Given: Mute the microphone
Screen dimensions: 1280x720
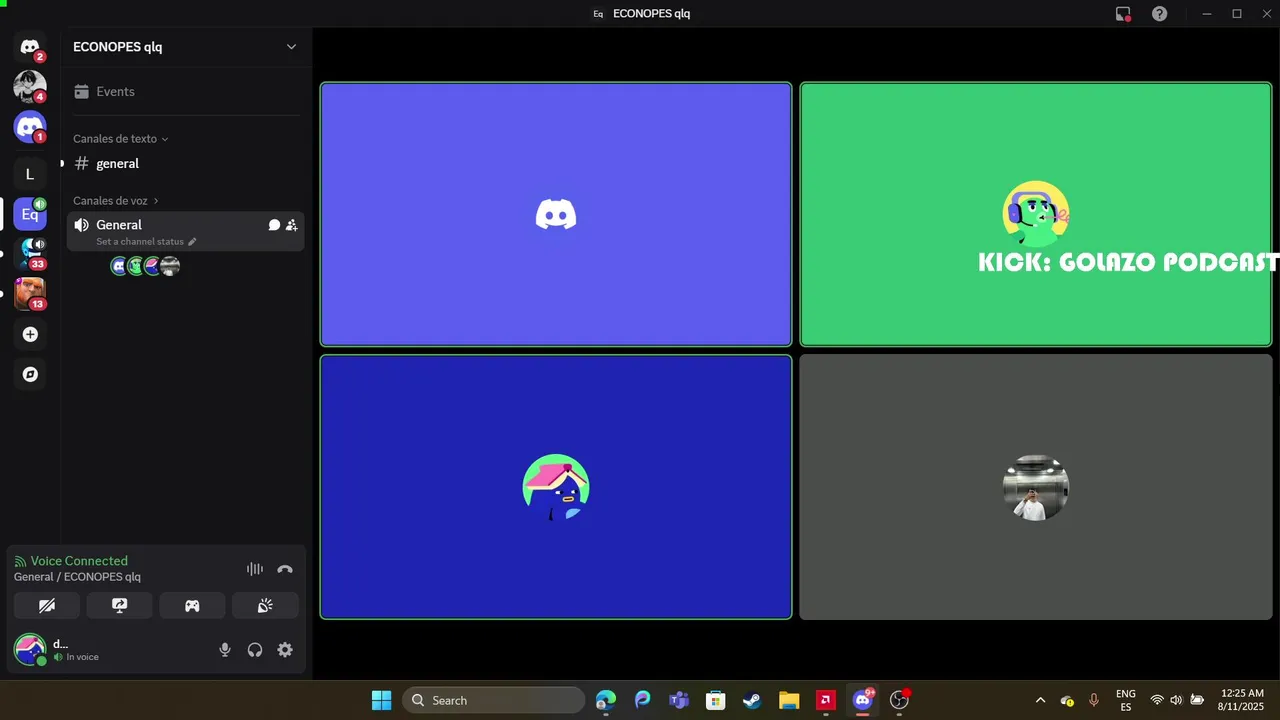Looking at the screenshot, I should pos(225,650).
